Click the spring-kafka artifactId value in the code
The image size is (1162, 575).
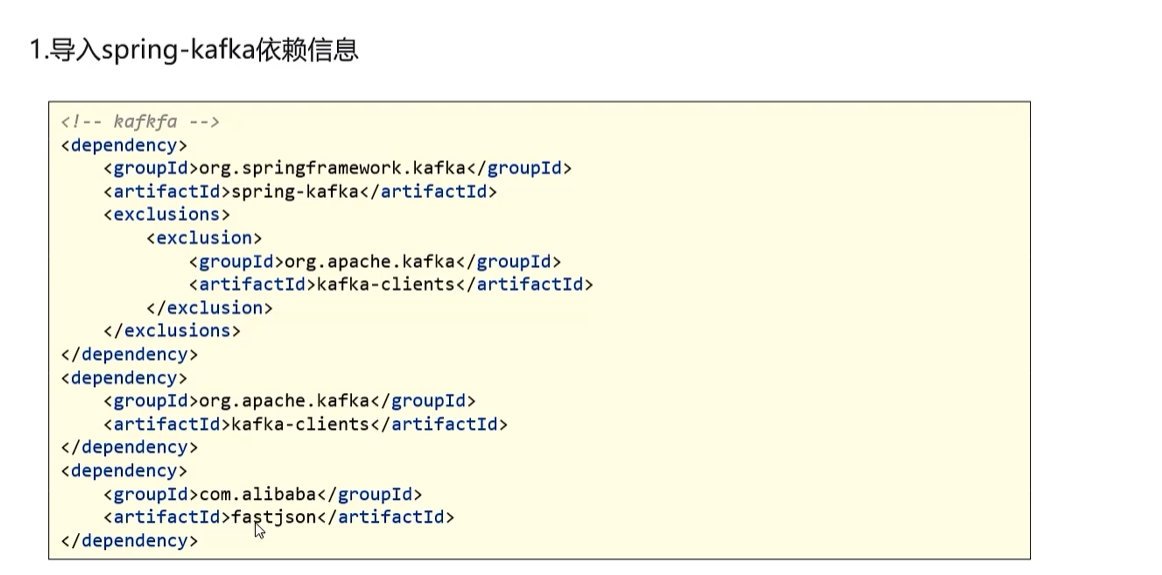295,192
